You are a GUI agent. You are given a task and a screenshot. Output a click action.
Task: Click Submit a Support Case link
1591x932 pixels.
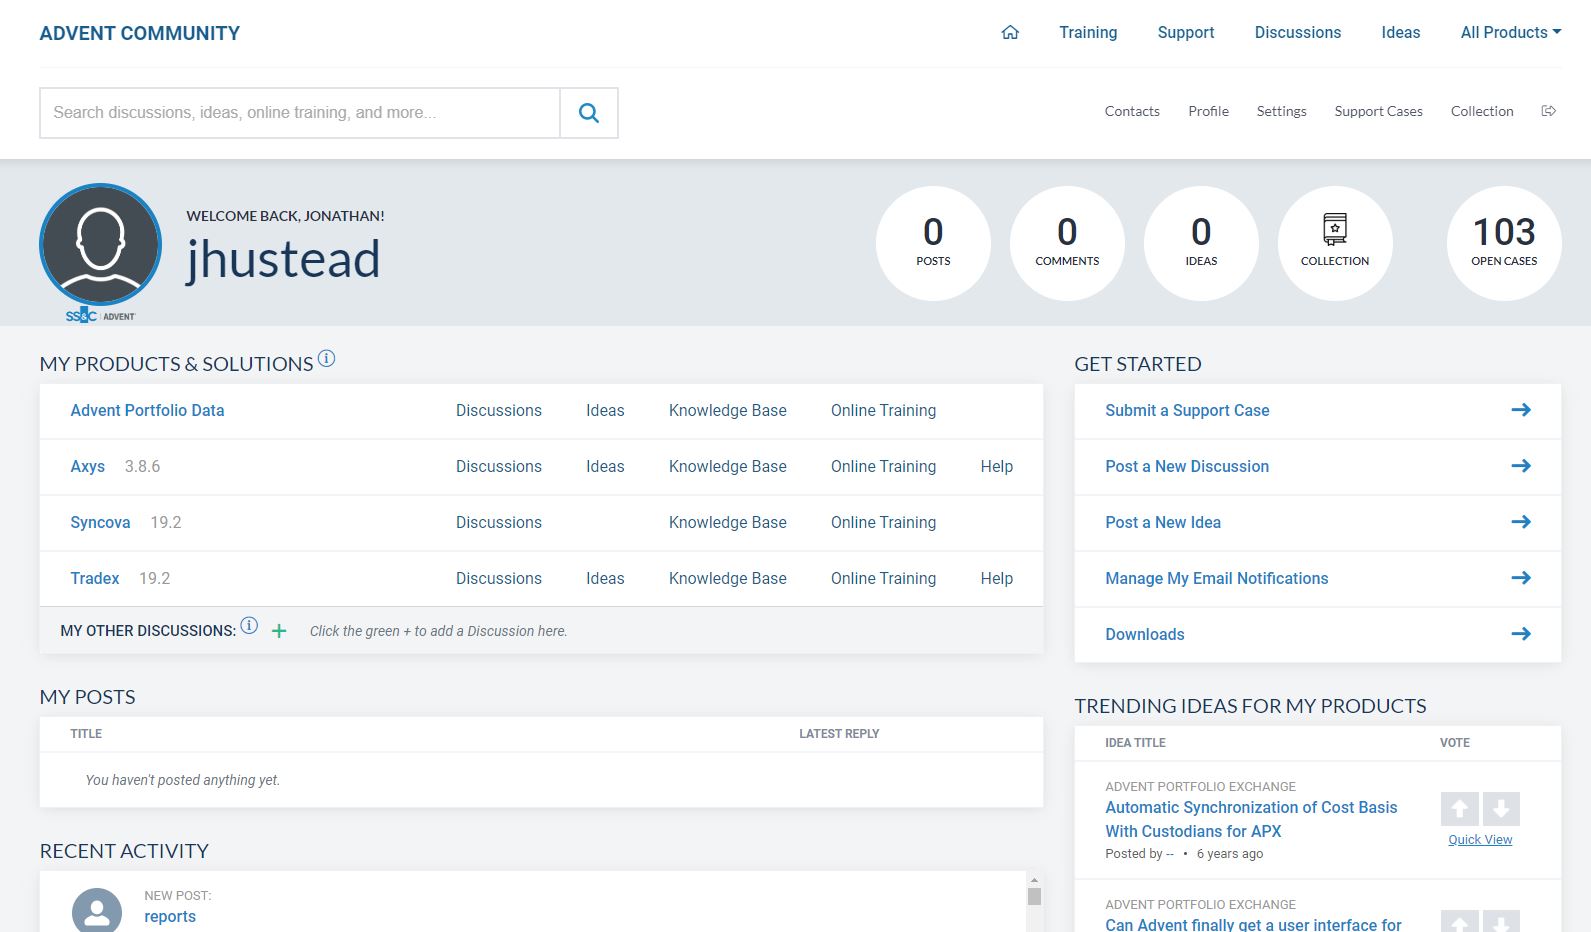[1187, 410]
